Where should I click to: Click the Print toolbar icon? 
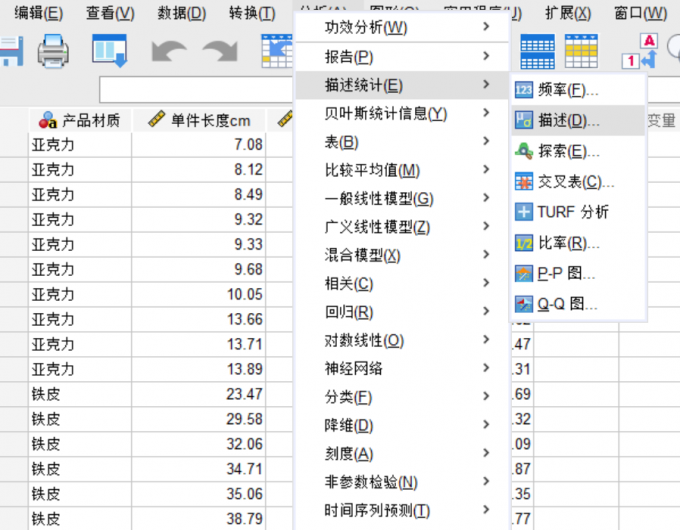coord(53,51)
